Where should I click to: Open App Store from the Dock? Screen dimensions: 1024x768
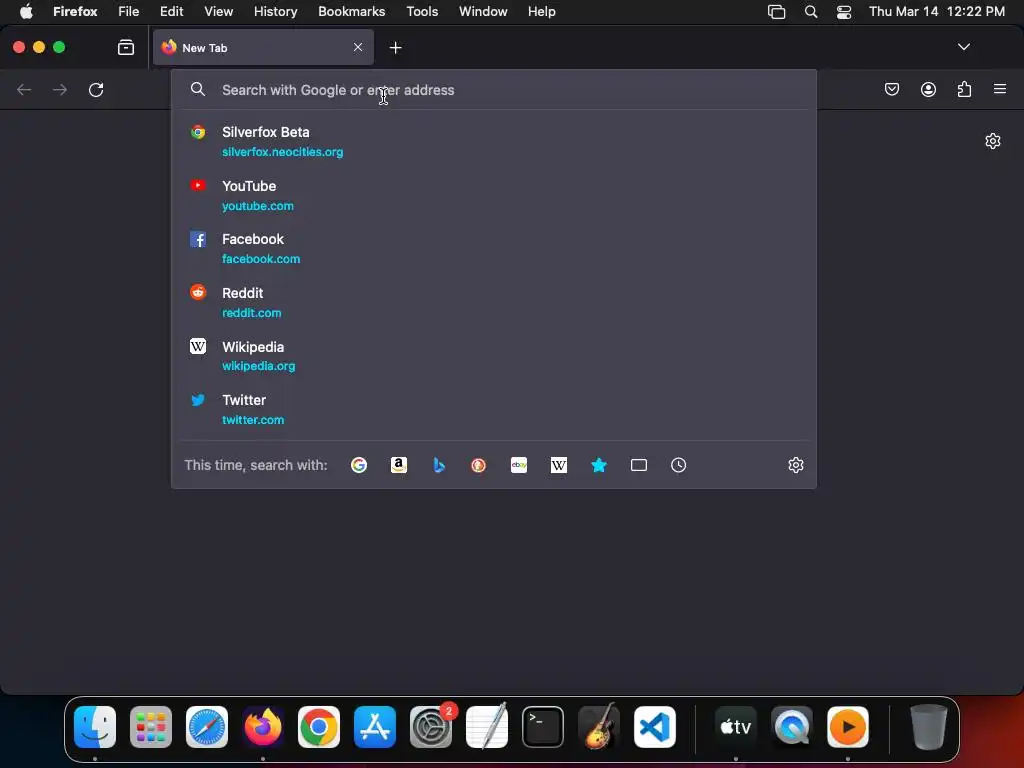coord(375,727)
